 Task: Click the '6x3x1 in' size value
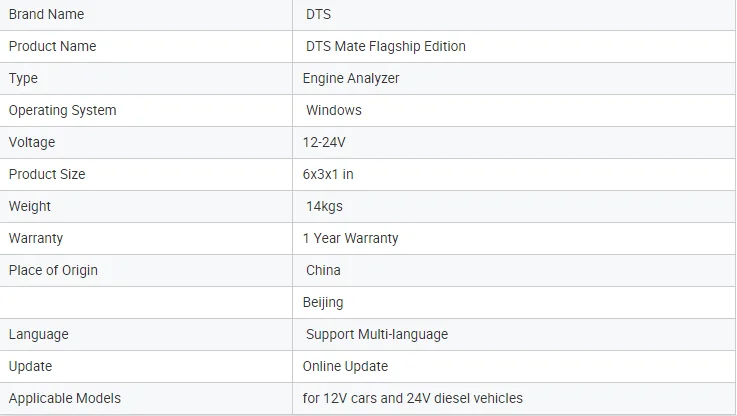[328, 174]
